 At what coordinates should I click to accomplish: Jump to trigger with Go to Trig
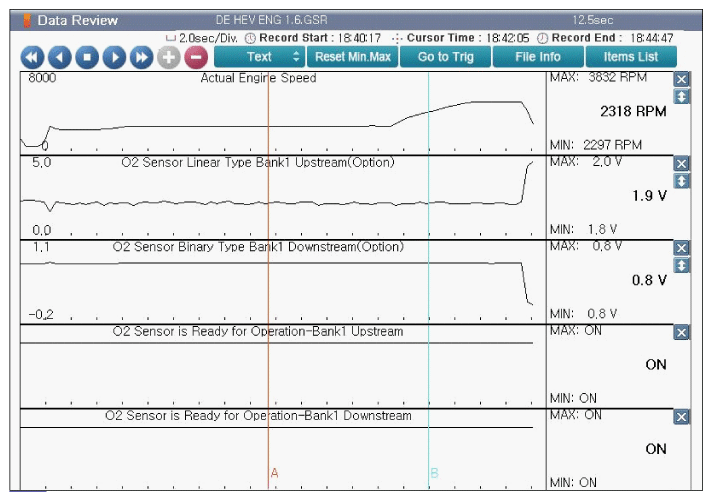point(445,57)
